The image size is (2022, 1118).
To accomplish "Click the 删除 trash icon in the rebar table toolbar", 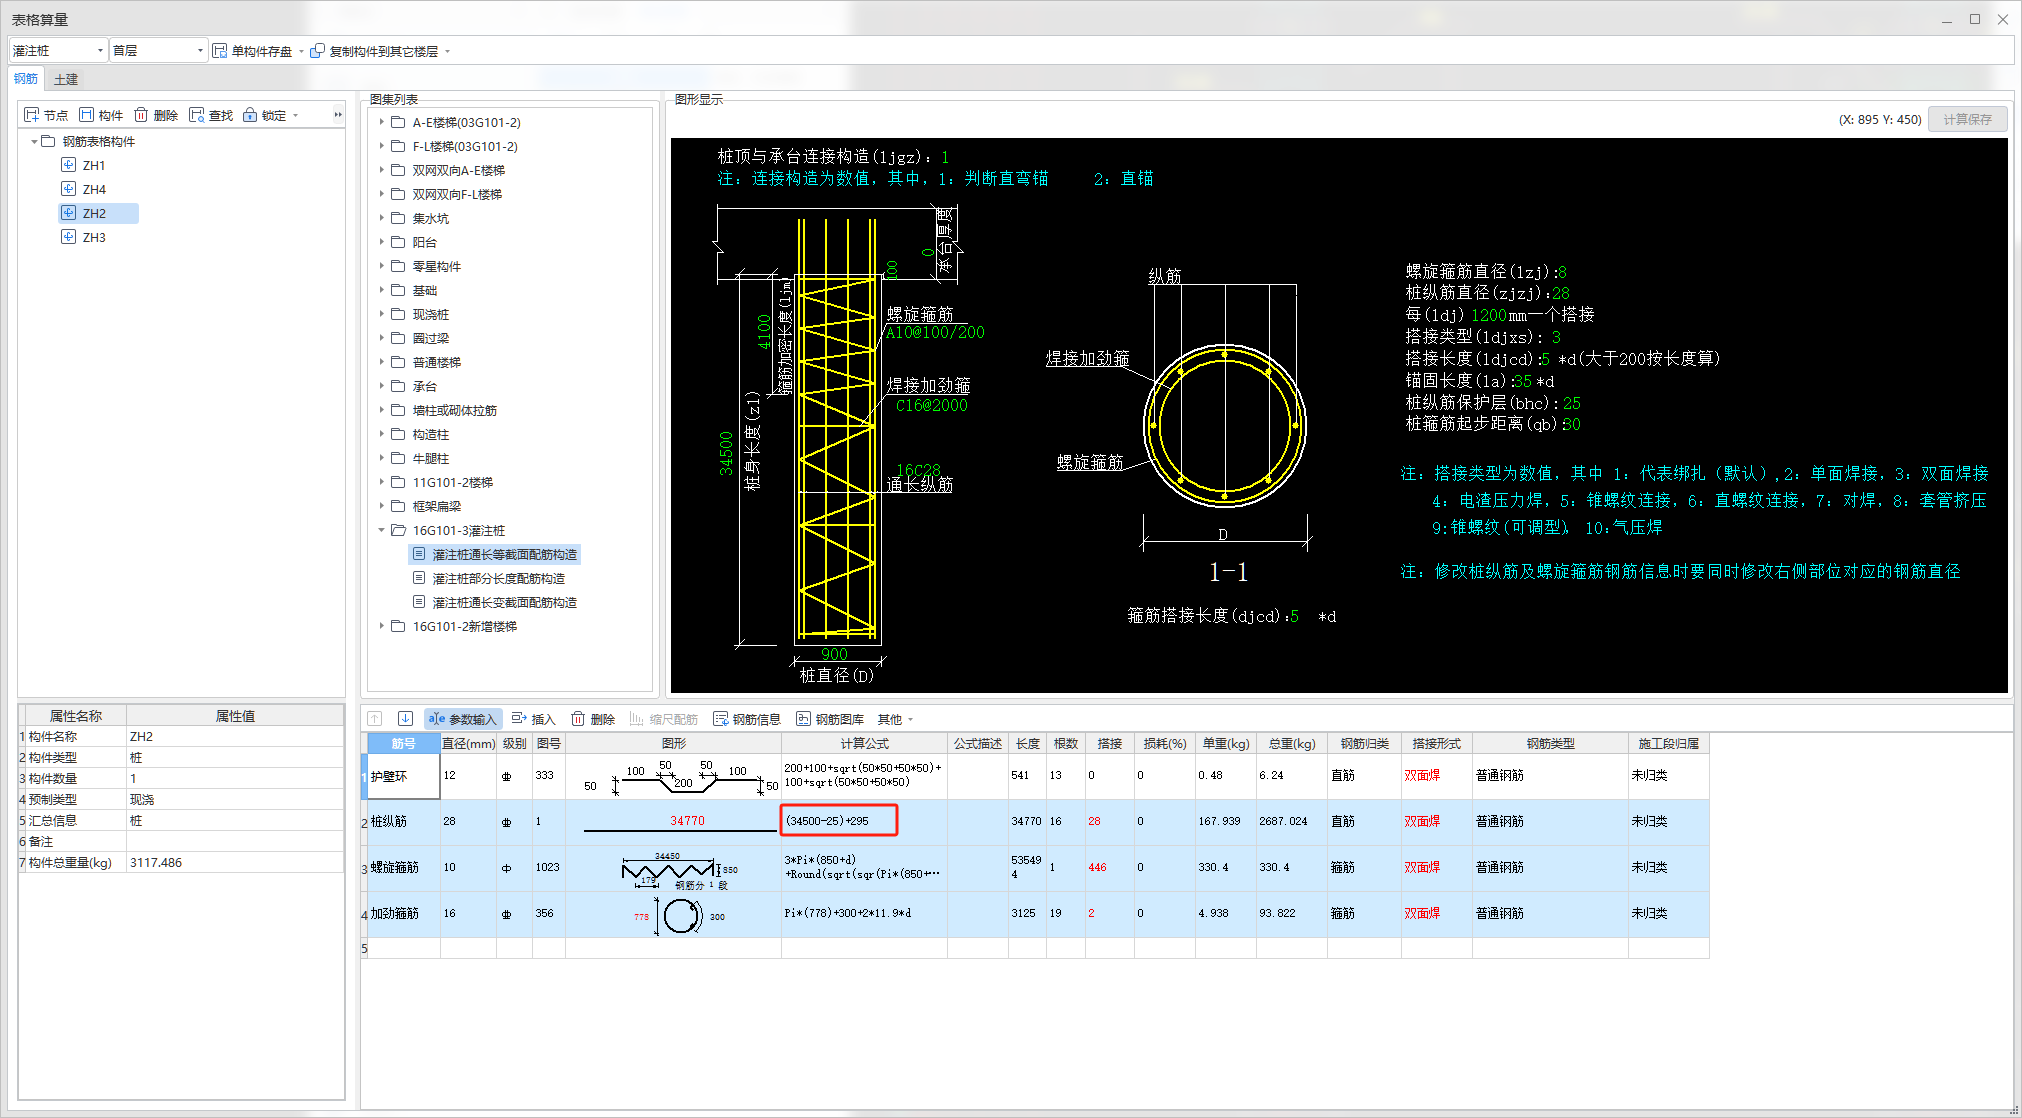I will click(x=579, y=718).
